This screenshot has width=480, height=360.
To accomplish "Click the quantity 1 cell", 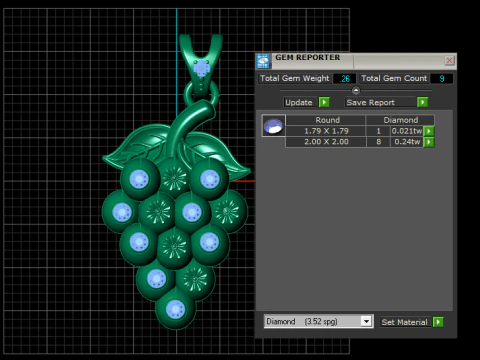I will [378, 131].
